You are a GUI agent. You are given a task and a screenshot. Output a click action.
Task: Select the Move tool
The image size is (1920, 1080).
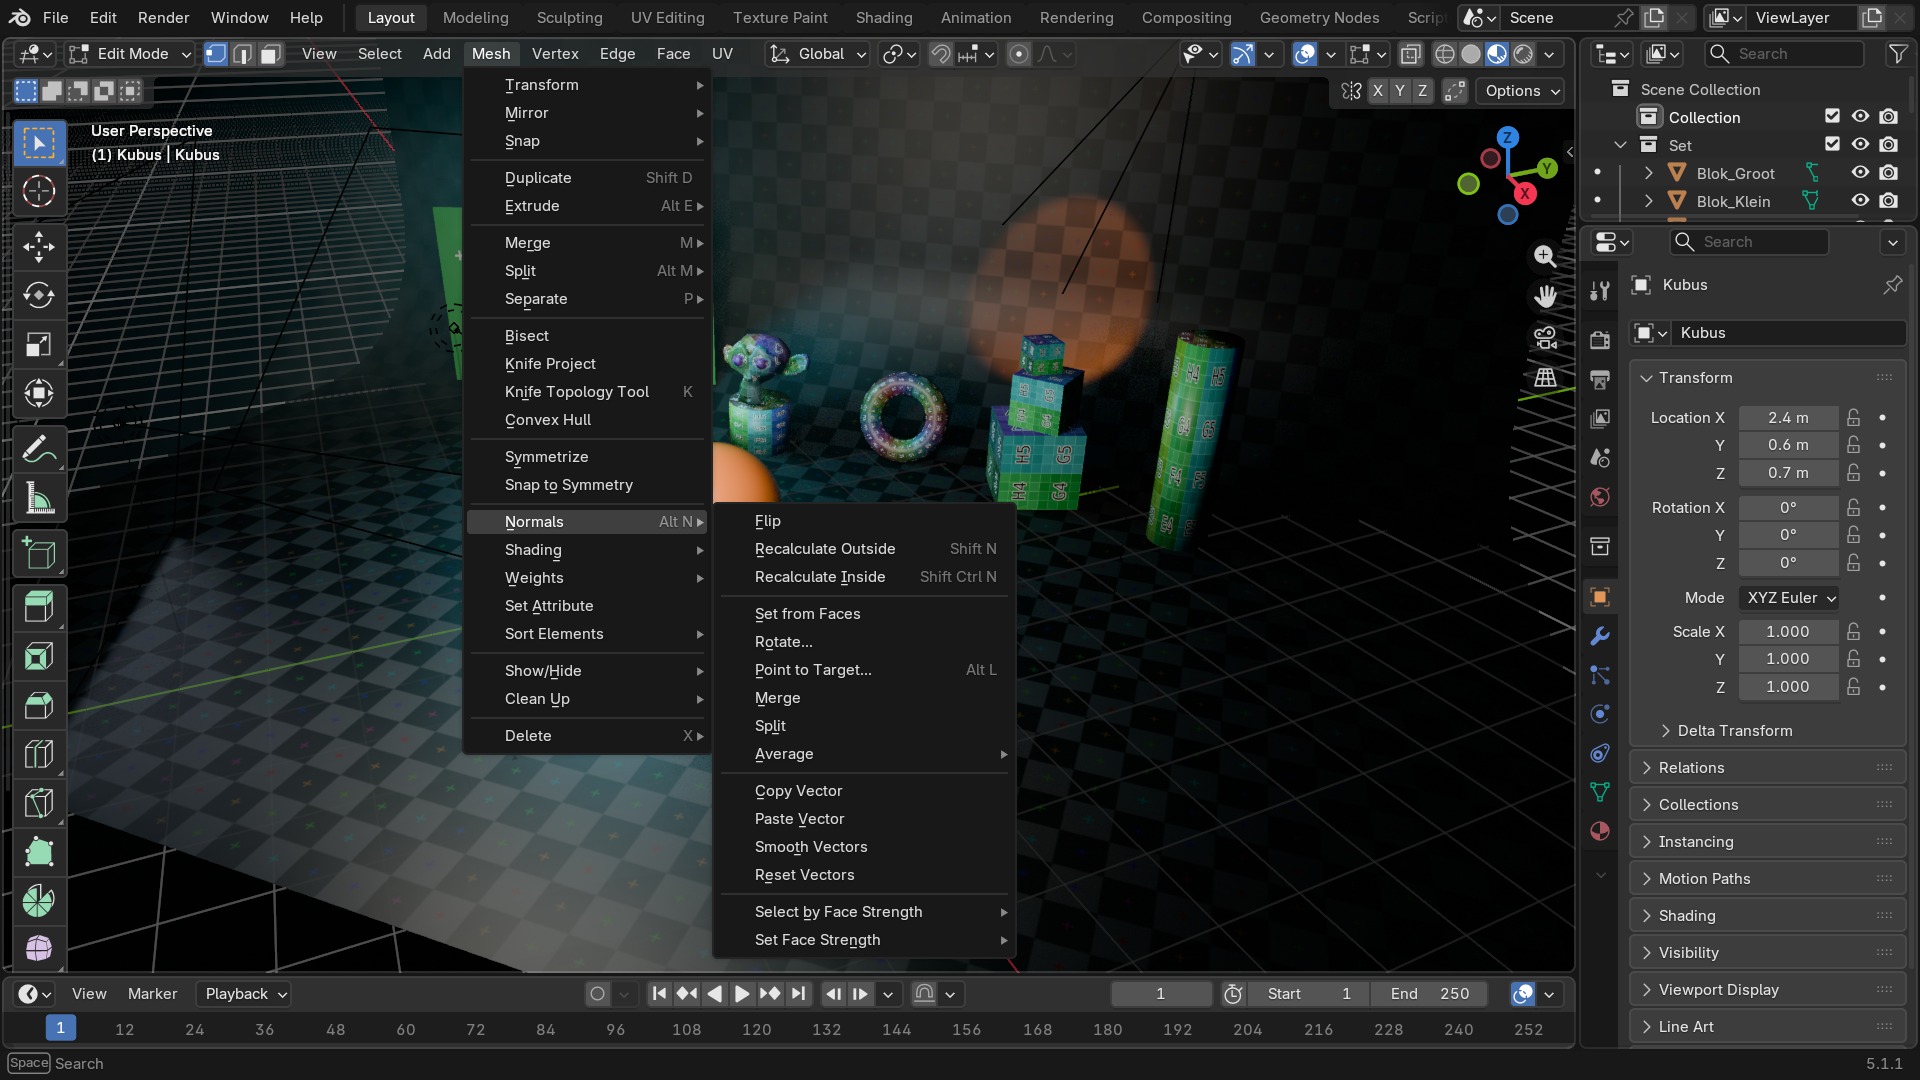click(39, 247)
